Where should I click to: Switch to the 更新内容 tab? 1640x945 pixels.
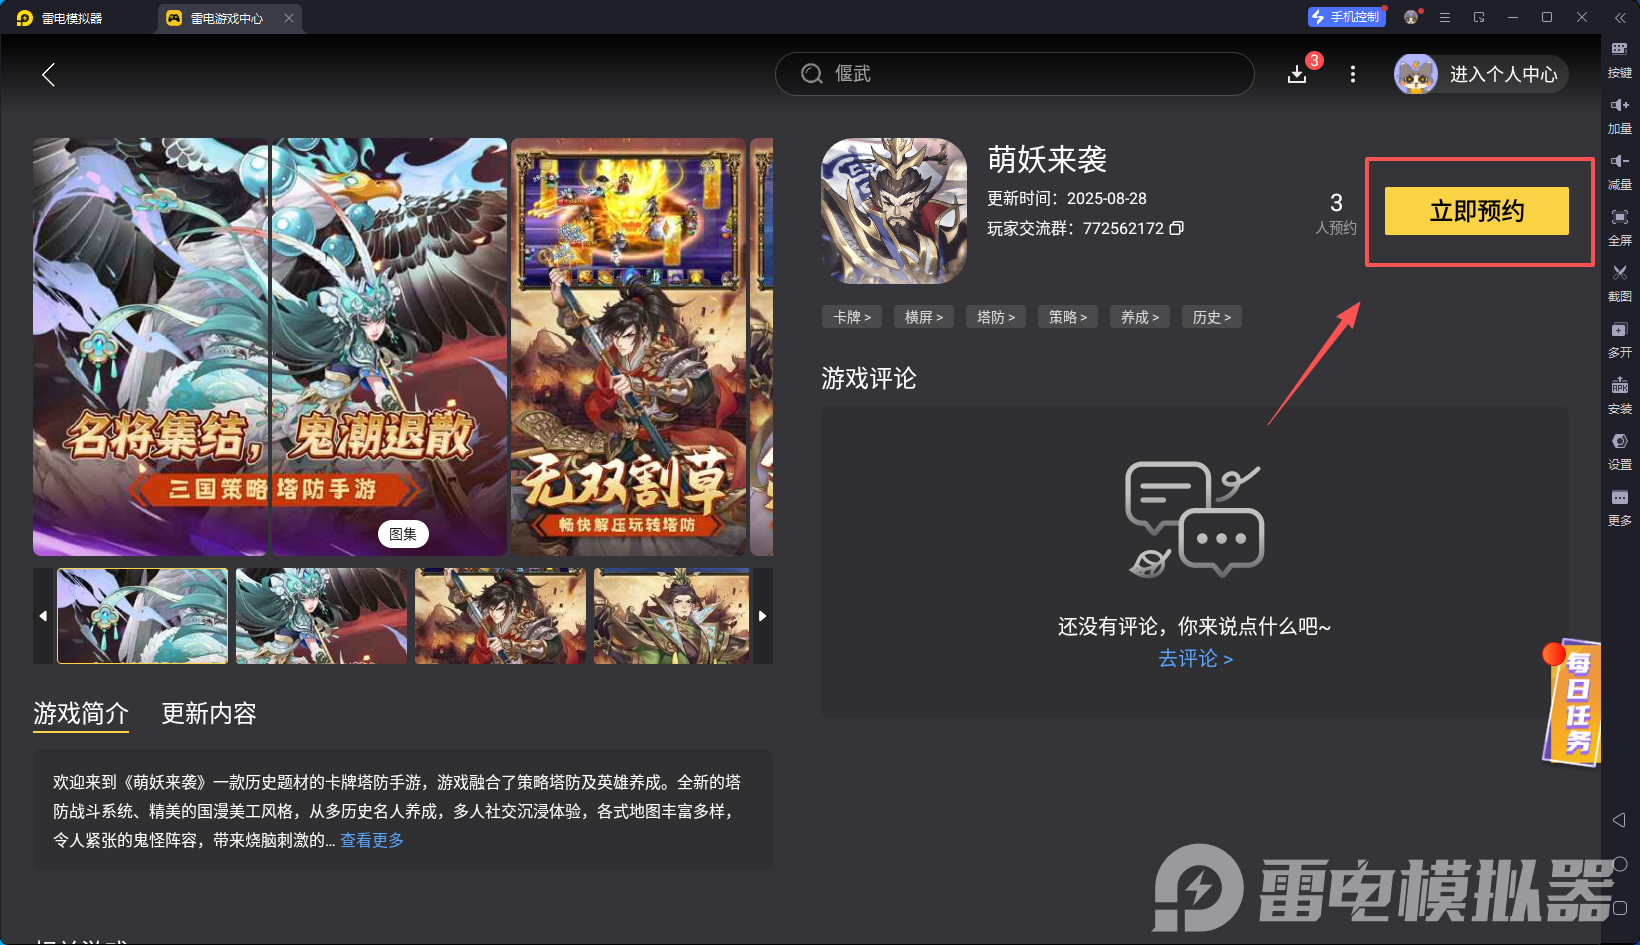coord(209,713)
